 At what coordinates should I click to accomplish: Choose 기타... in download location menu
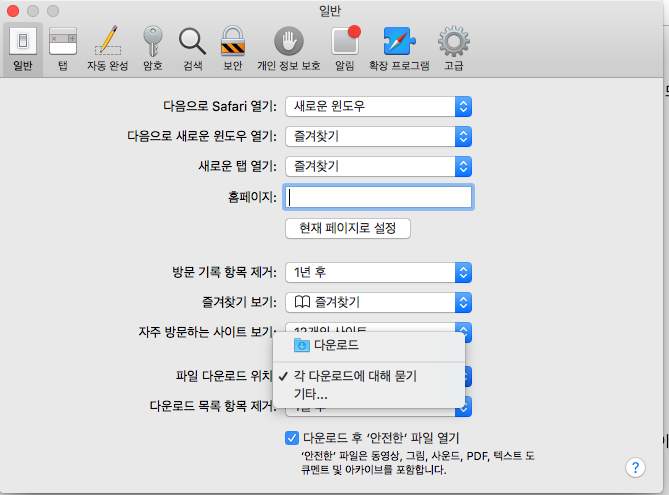point(369,394)
